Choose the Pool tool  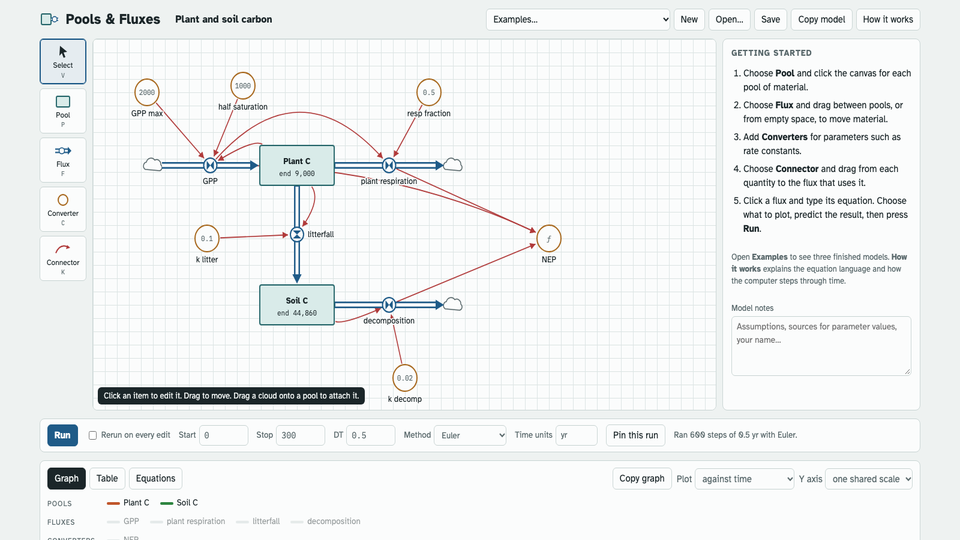(63, 111)
